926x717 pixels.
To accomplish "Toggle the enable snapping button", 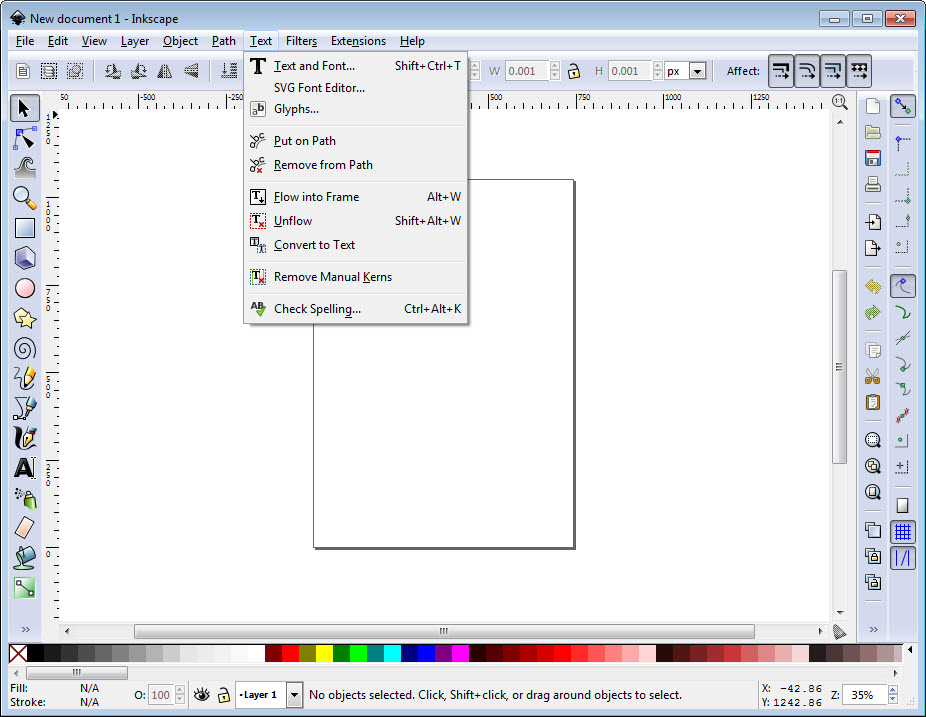I will coord(902,106).
